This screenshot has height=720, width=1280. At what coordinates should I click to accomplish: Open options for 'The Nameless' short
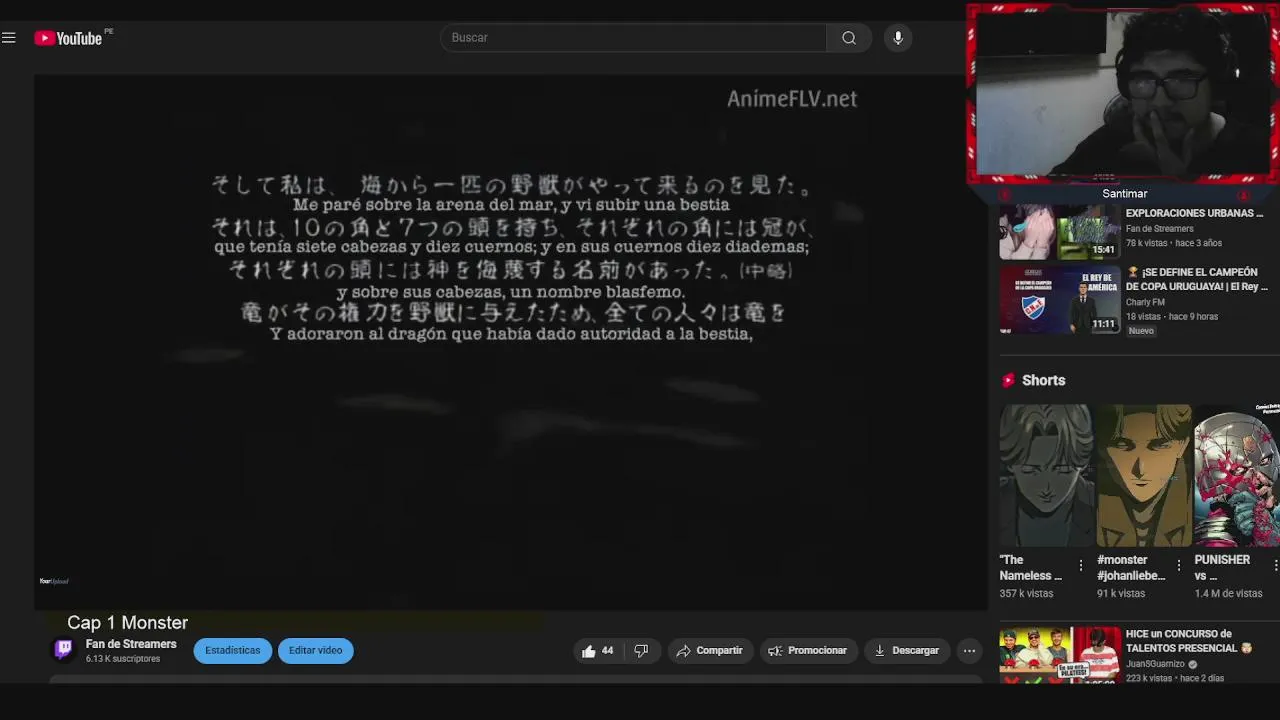tap(1081, 565)
